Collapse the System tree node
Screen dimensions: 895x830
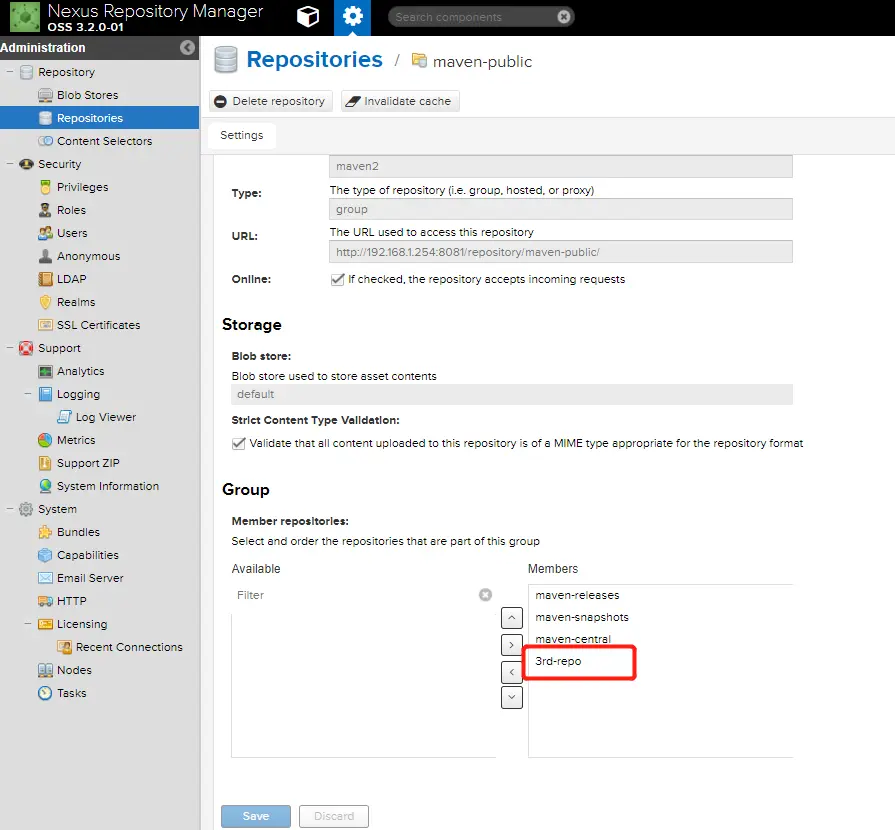(10, 509)
